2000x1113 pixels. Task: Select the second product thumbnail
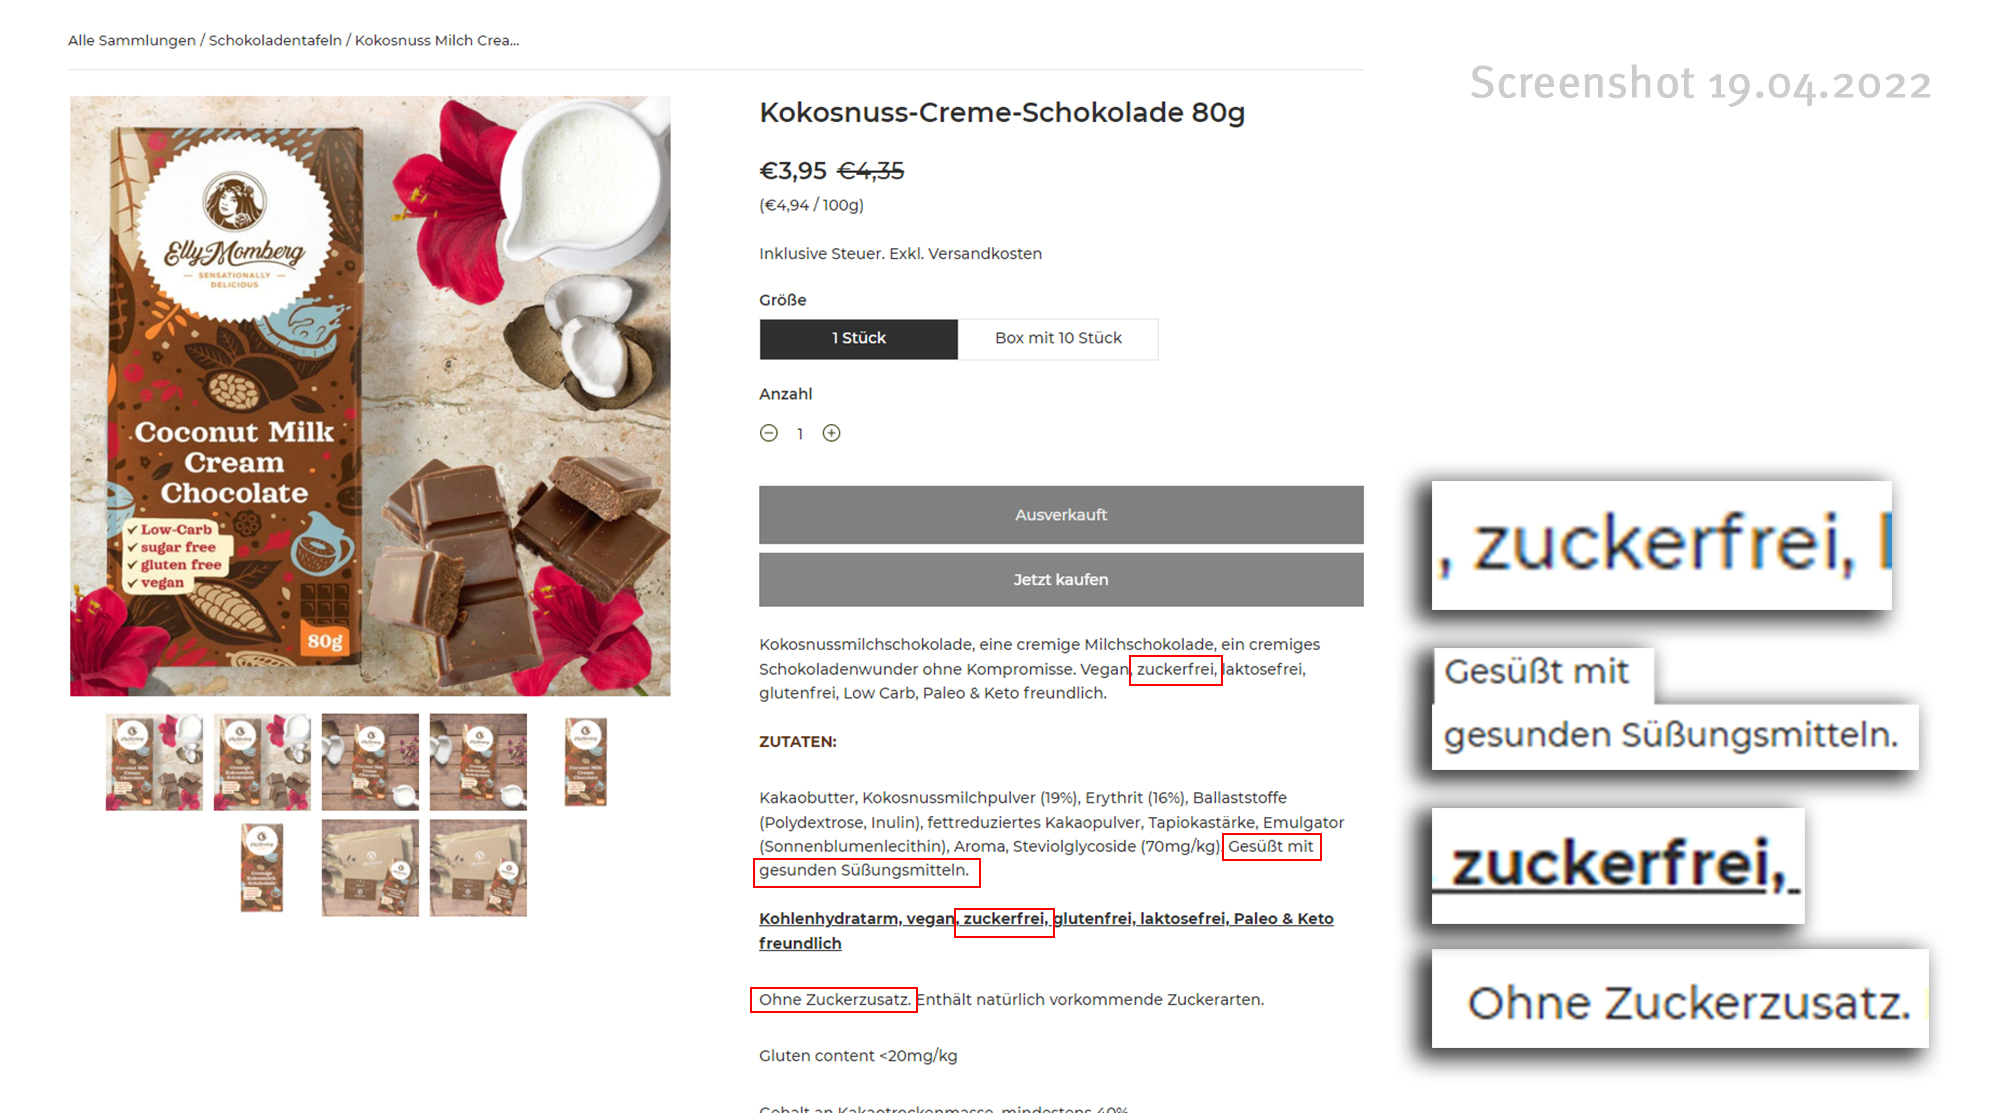(x=262, y=762)
